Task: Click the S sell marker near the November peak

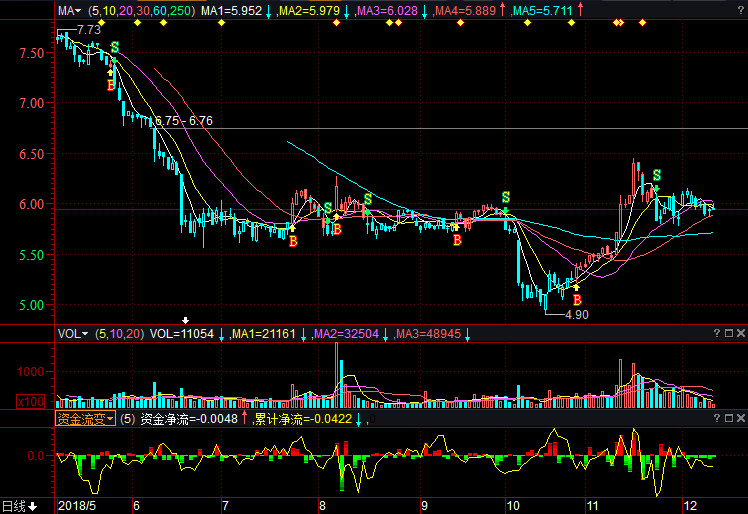Action: (x=657, y=175)
